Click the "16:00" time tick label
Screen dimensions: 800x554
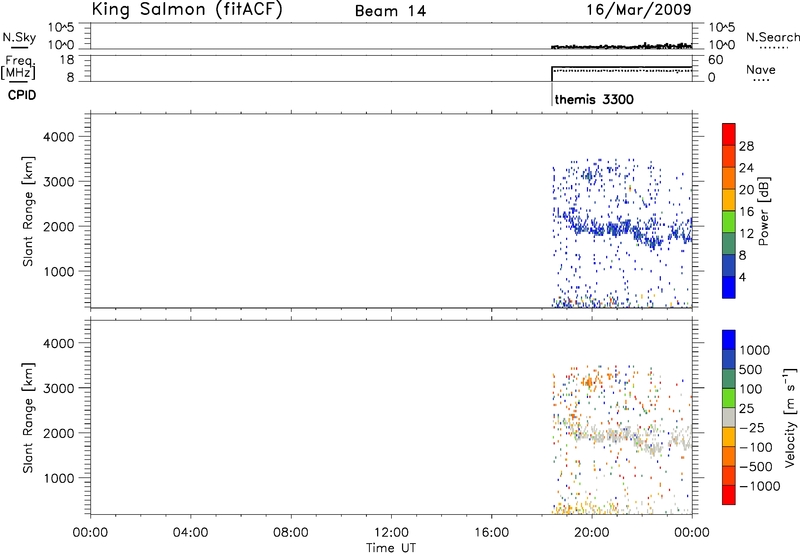491,533
